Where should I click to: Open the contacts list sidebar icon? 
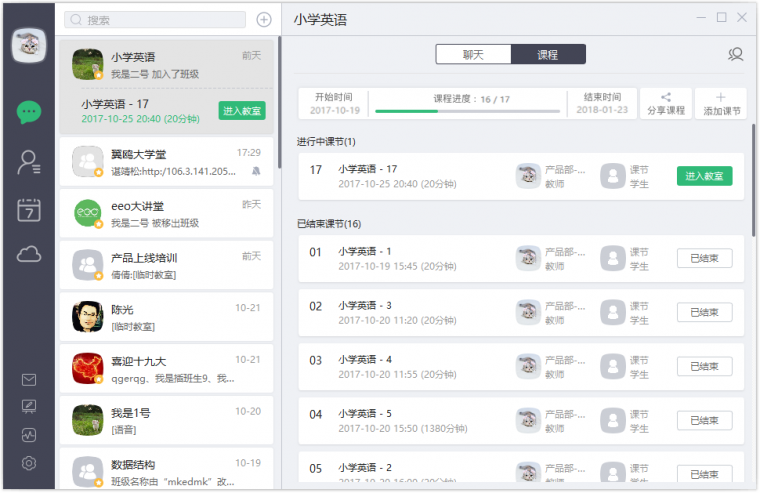coord(29,162)
